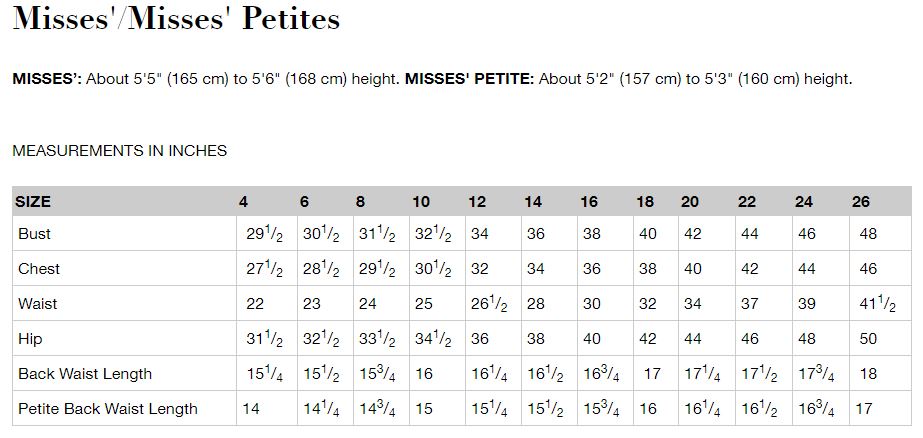The height and width of the screenshot is (438, 923).
Task: Select the Waist row label
Action: (x=38, y=304)
